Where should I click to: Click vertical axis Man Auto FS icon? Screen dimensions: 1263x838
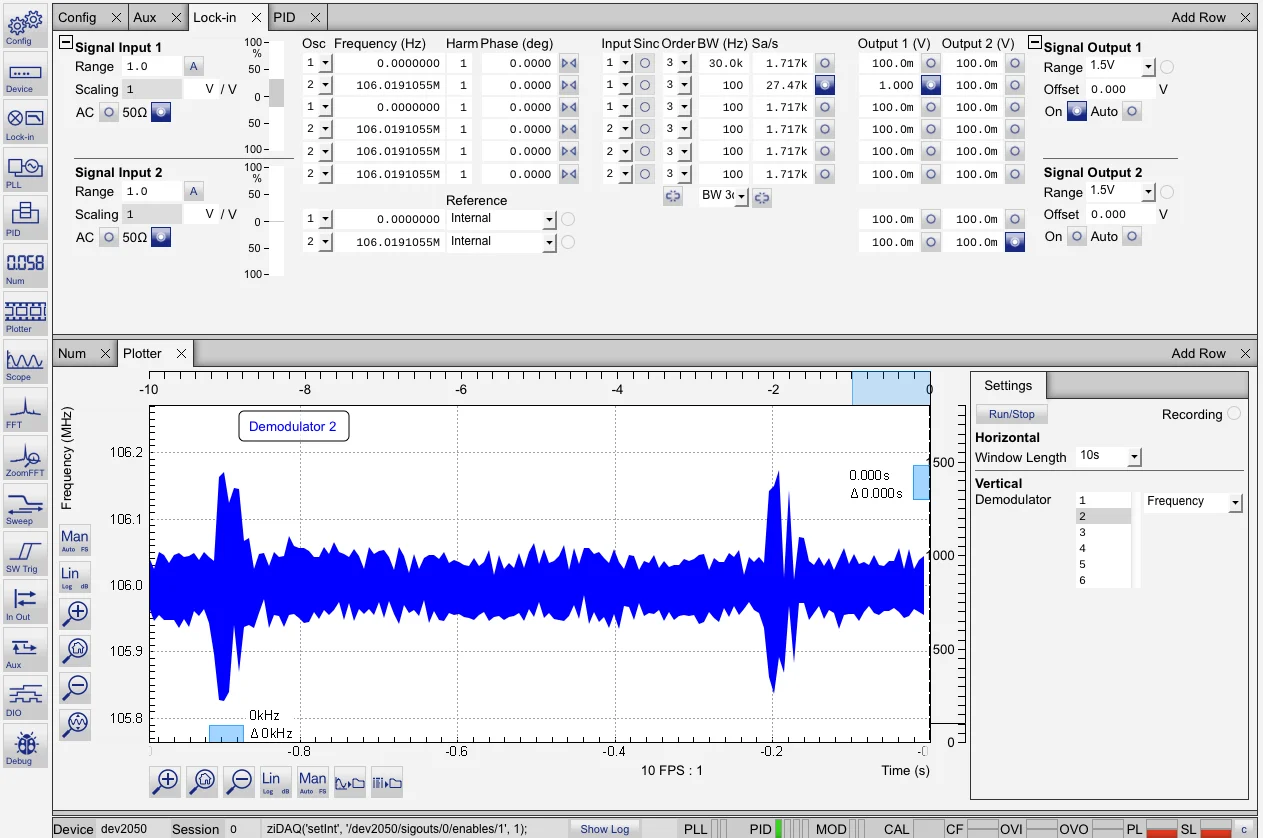pyautogui.click(x=75, y=541)
